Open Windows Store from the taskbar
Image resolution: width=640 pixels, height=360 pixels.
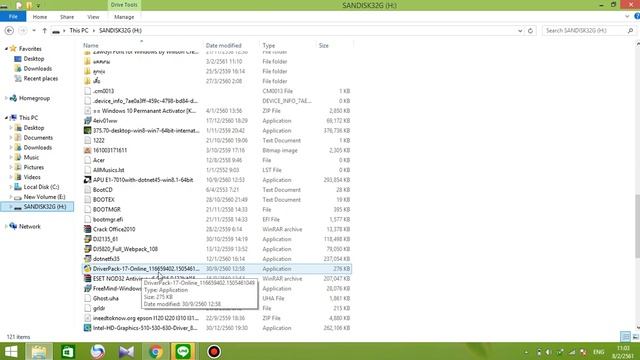point(68,351)
